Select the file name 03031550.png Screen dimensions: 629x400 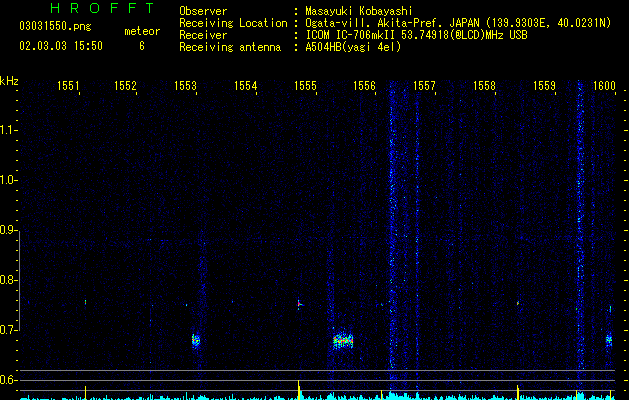point(55,27)
